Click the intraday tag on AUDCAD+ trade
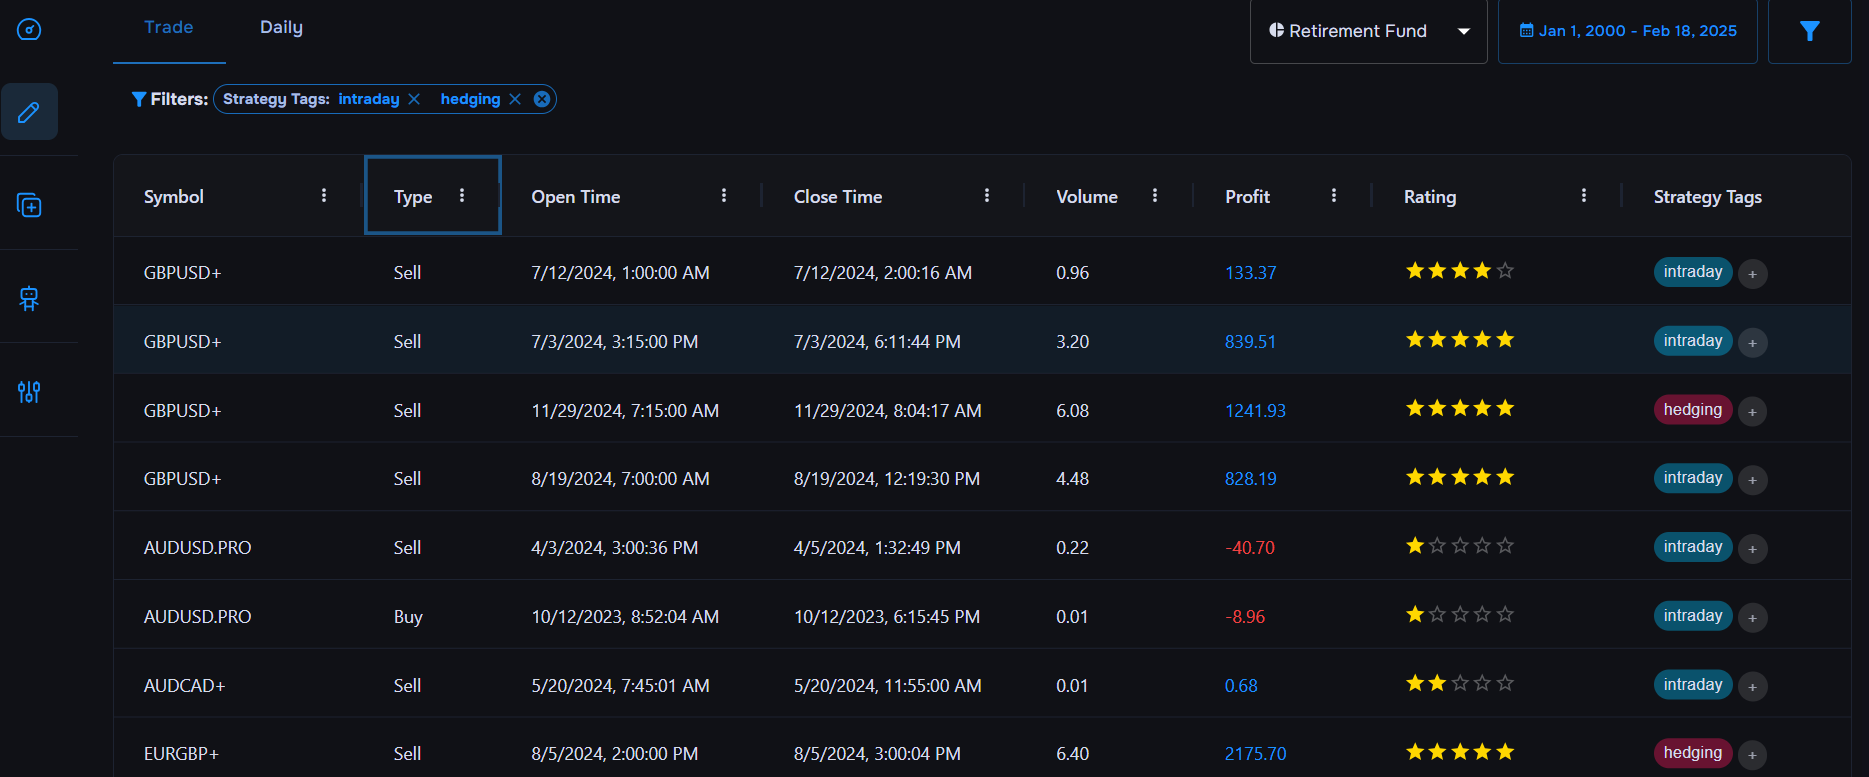 1693,685
